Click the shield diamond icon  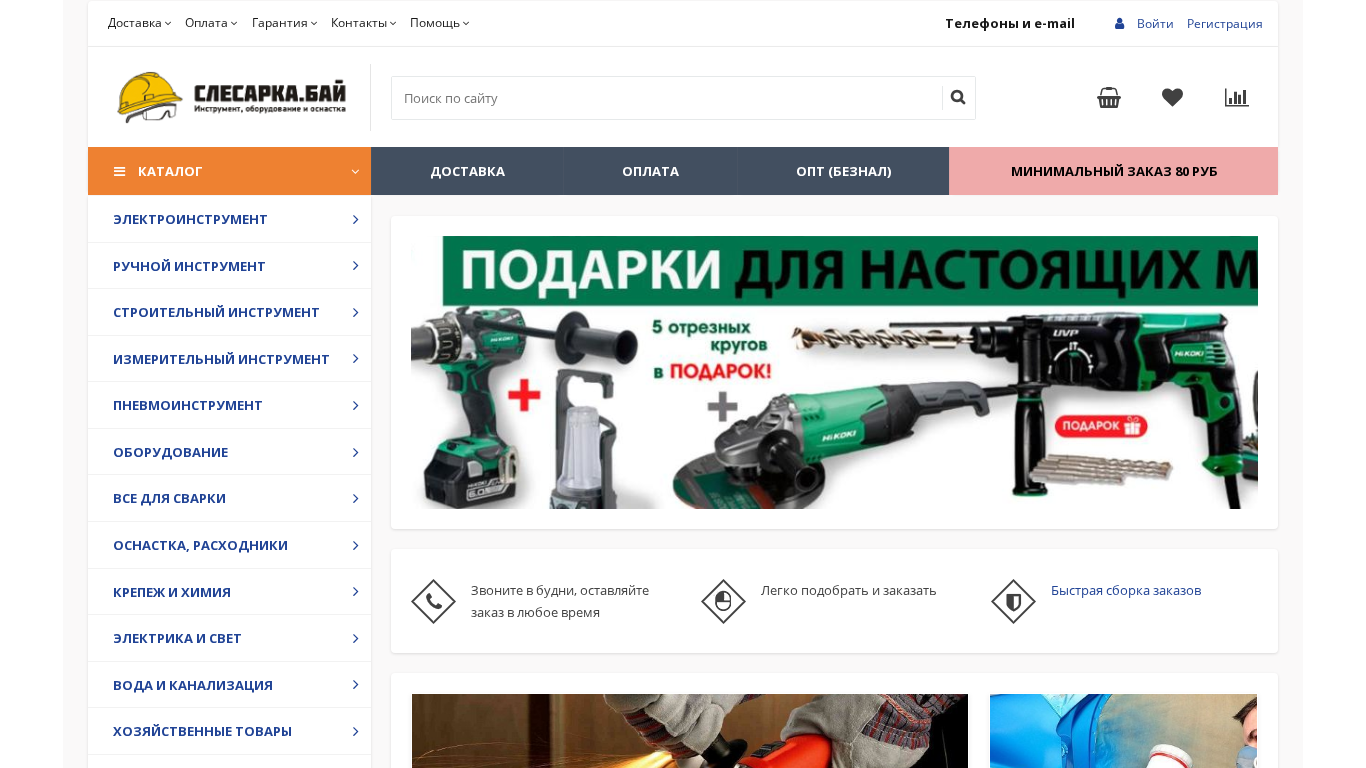pyautogui.click(x=1013, y=601)
